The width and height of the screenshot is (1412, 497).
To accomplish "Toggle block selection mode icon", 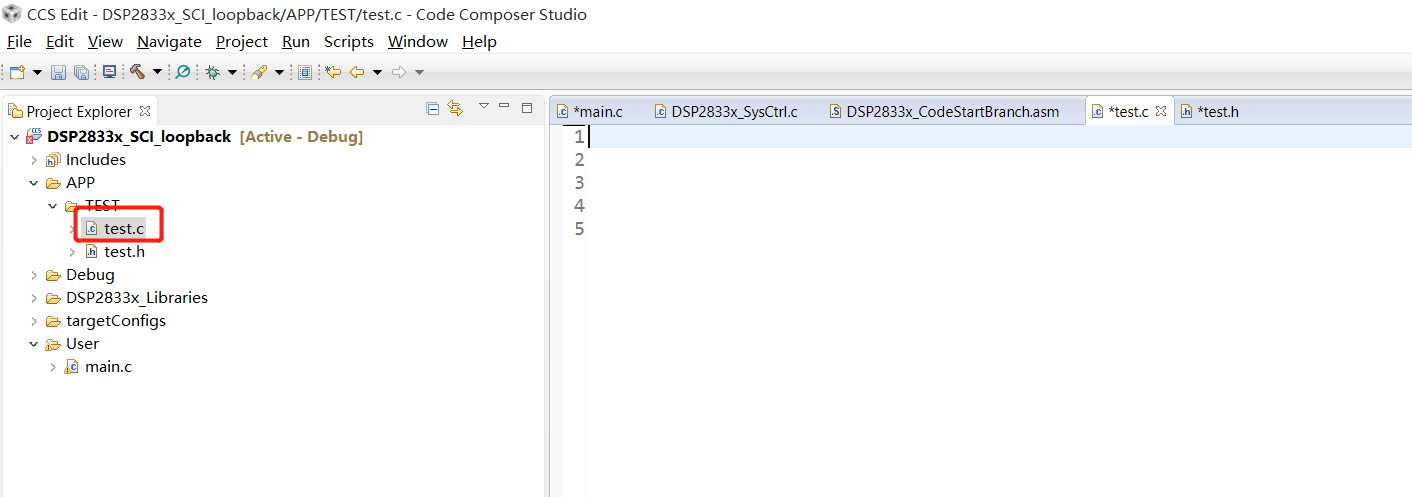I will coord(305,72).
